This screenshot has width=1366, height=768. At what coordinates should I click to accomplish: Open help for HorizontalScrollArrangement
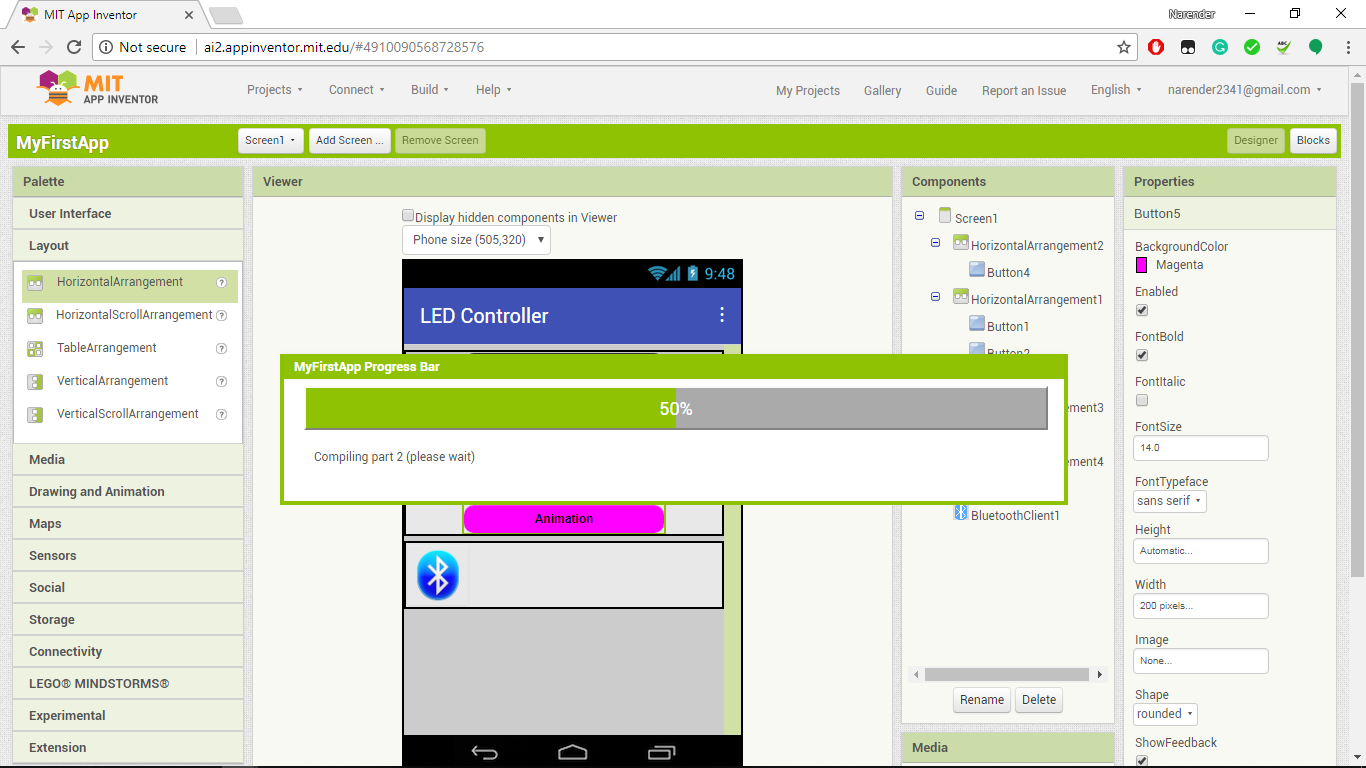click(x=222, y=316)
